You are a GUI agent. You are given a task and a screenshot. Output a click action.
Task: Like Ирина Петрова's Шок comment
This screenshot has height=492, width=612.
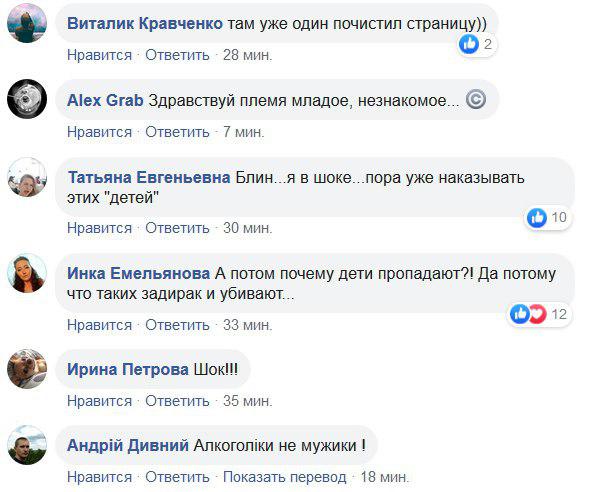[x=99, y=401]
